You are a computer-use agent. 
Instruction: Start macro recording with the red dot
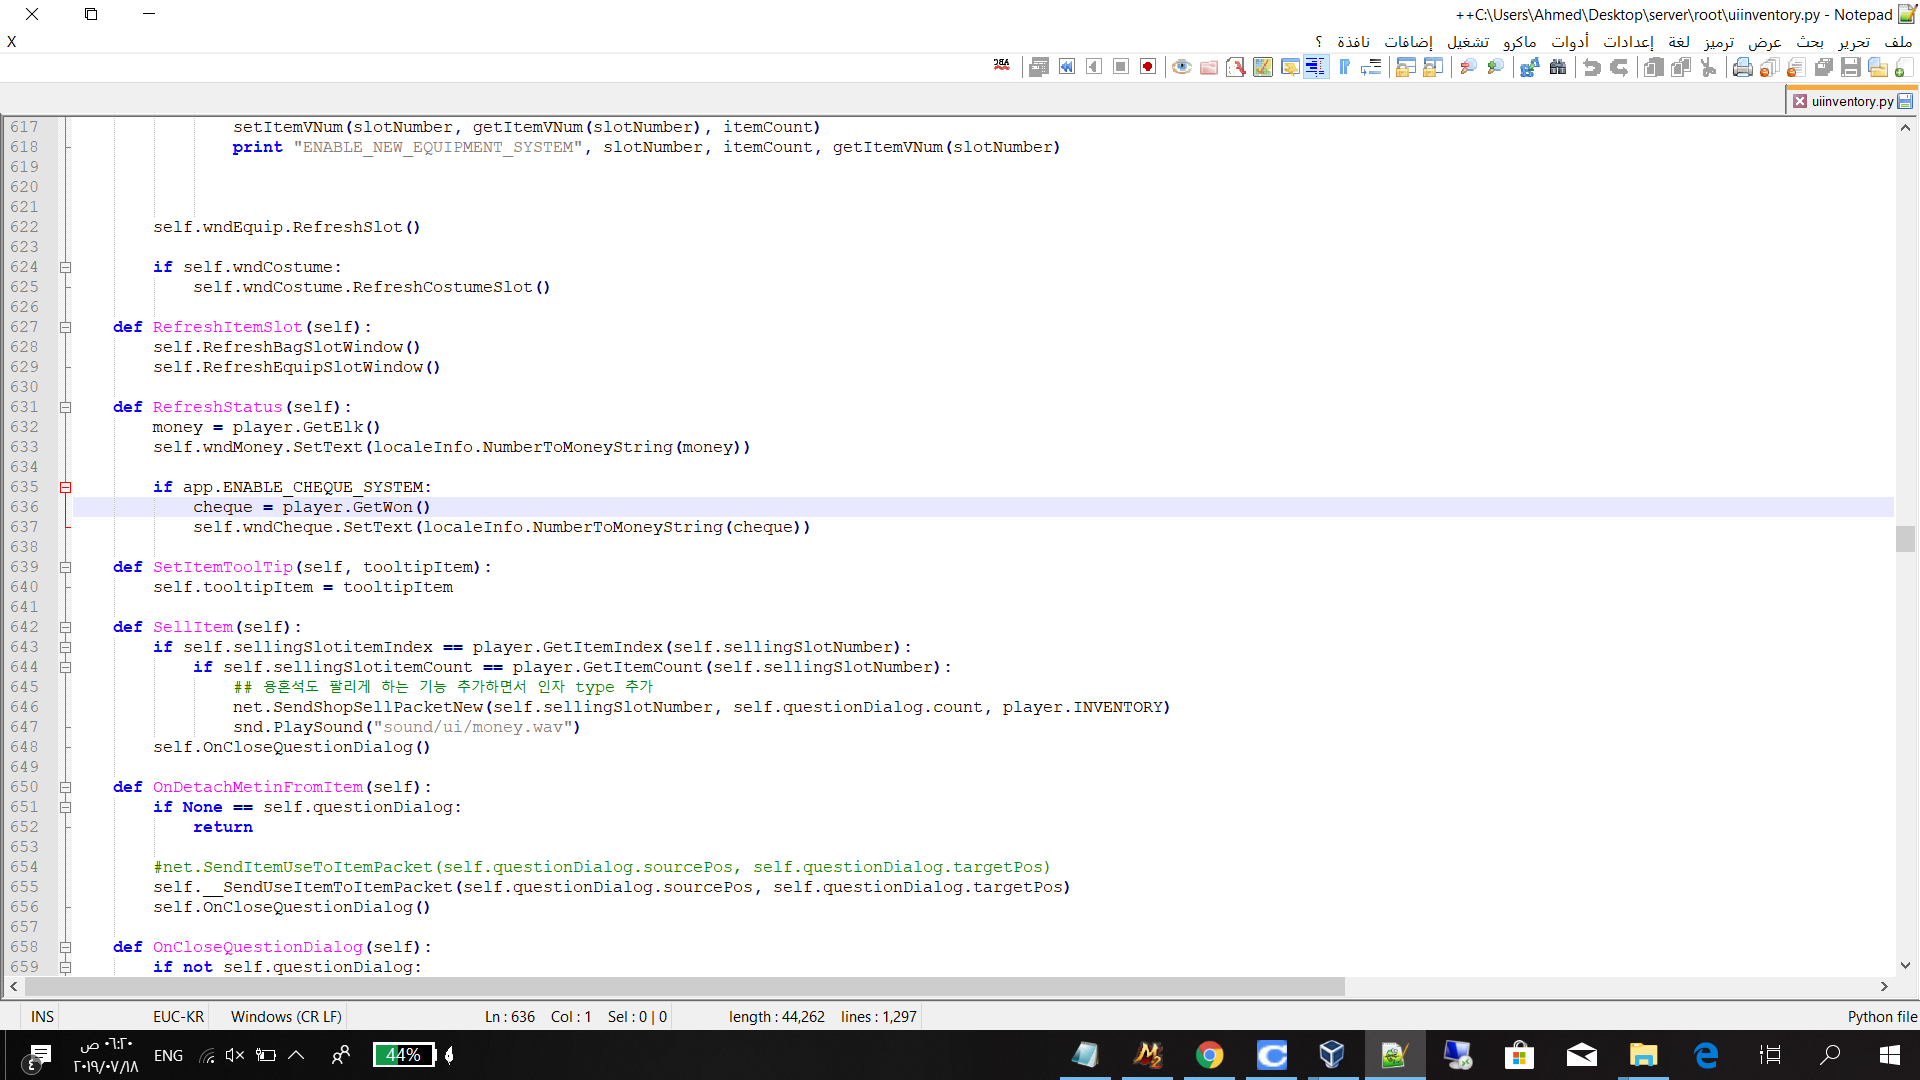click(1149, 67)
